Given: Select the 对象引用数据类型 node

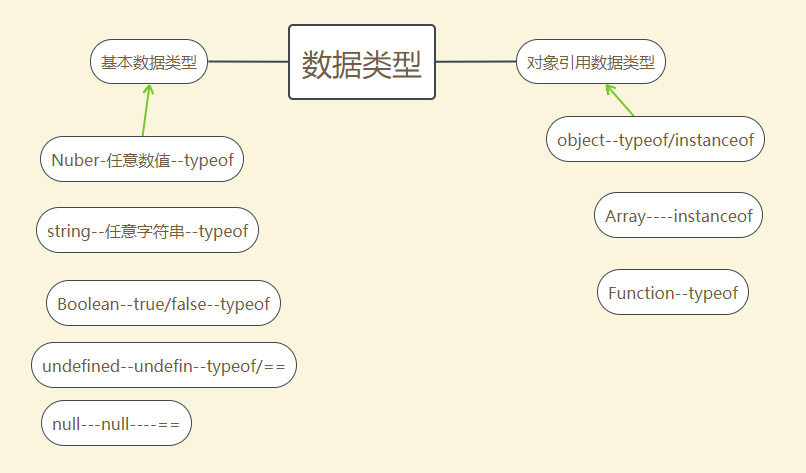Looking at the screenshot, I should click(591, 62).
